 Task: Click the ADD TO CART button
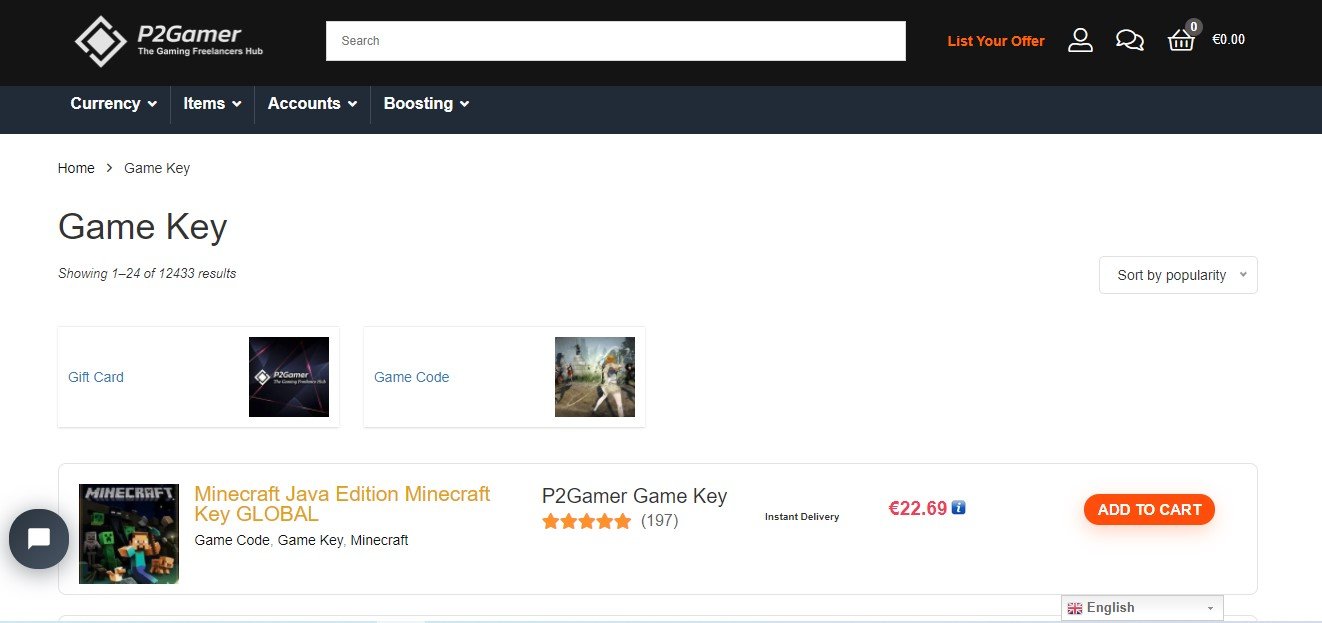(x=1149, y=509)
